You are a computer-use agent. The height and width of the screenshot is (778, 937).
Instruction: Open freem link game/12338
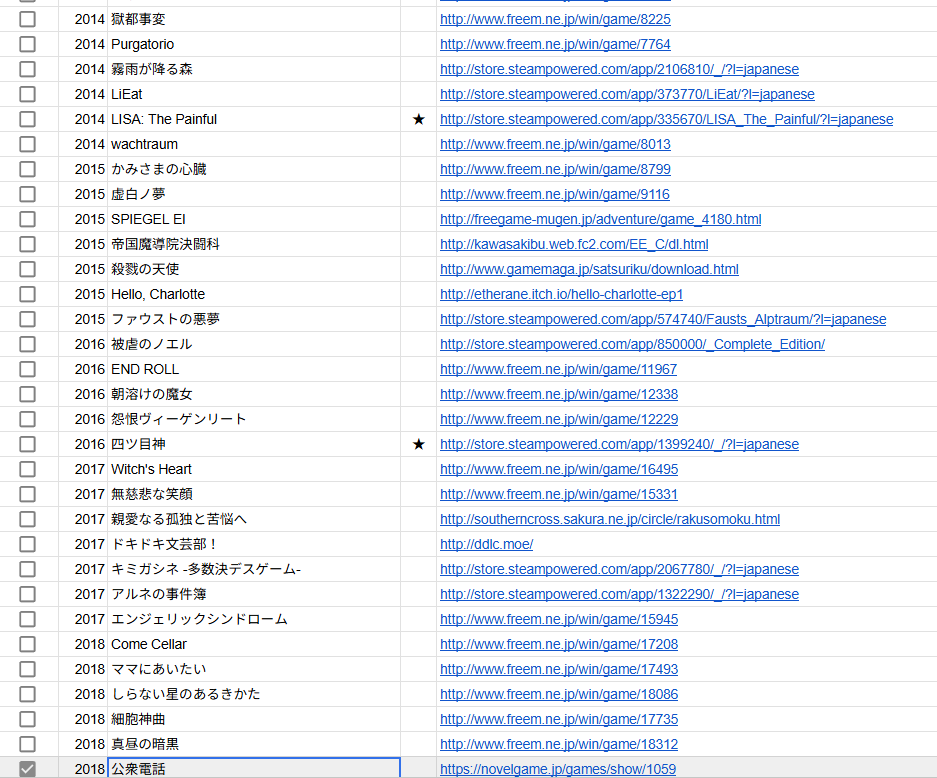(x=559, y=394)
